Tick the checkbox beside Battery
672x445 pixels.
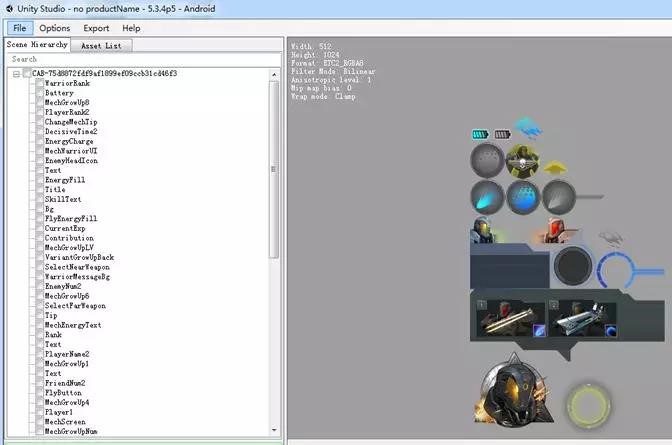[39, 93]
